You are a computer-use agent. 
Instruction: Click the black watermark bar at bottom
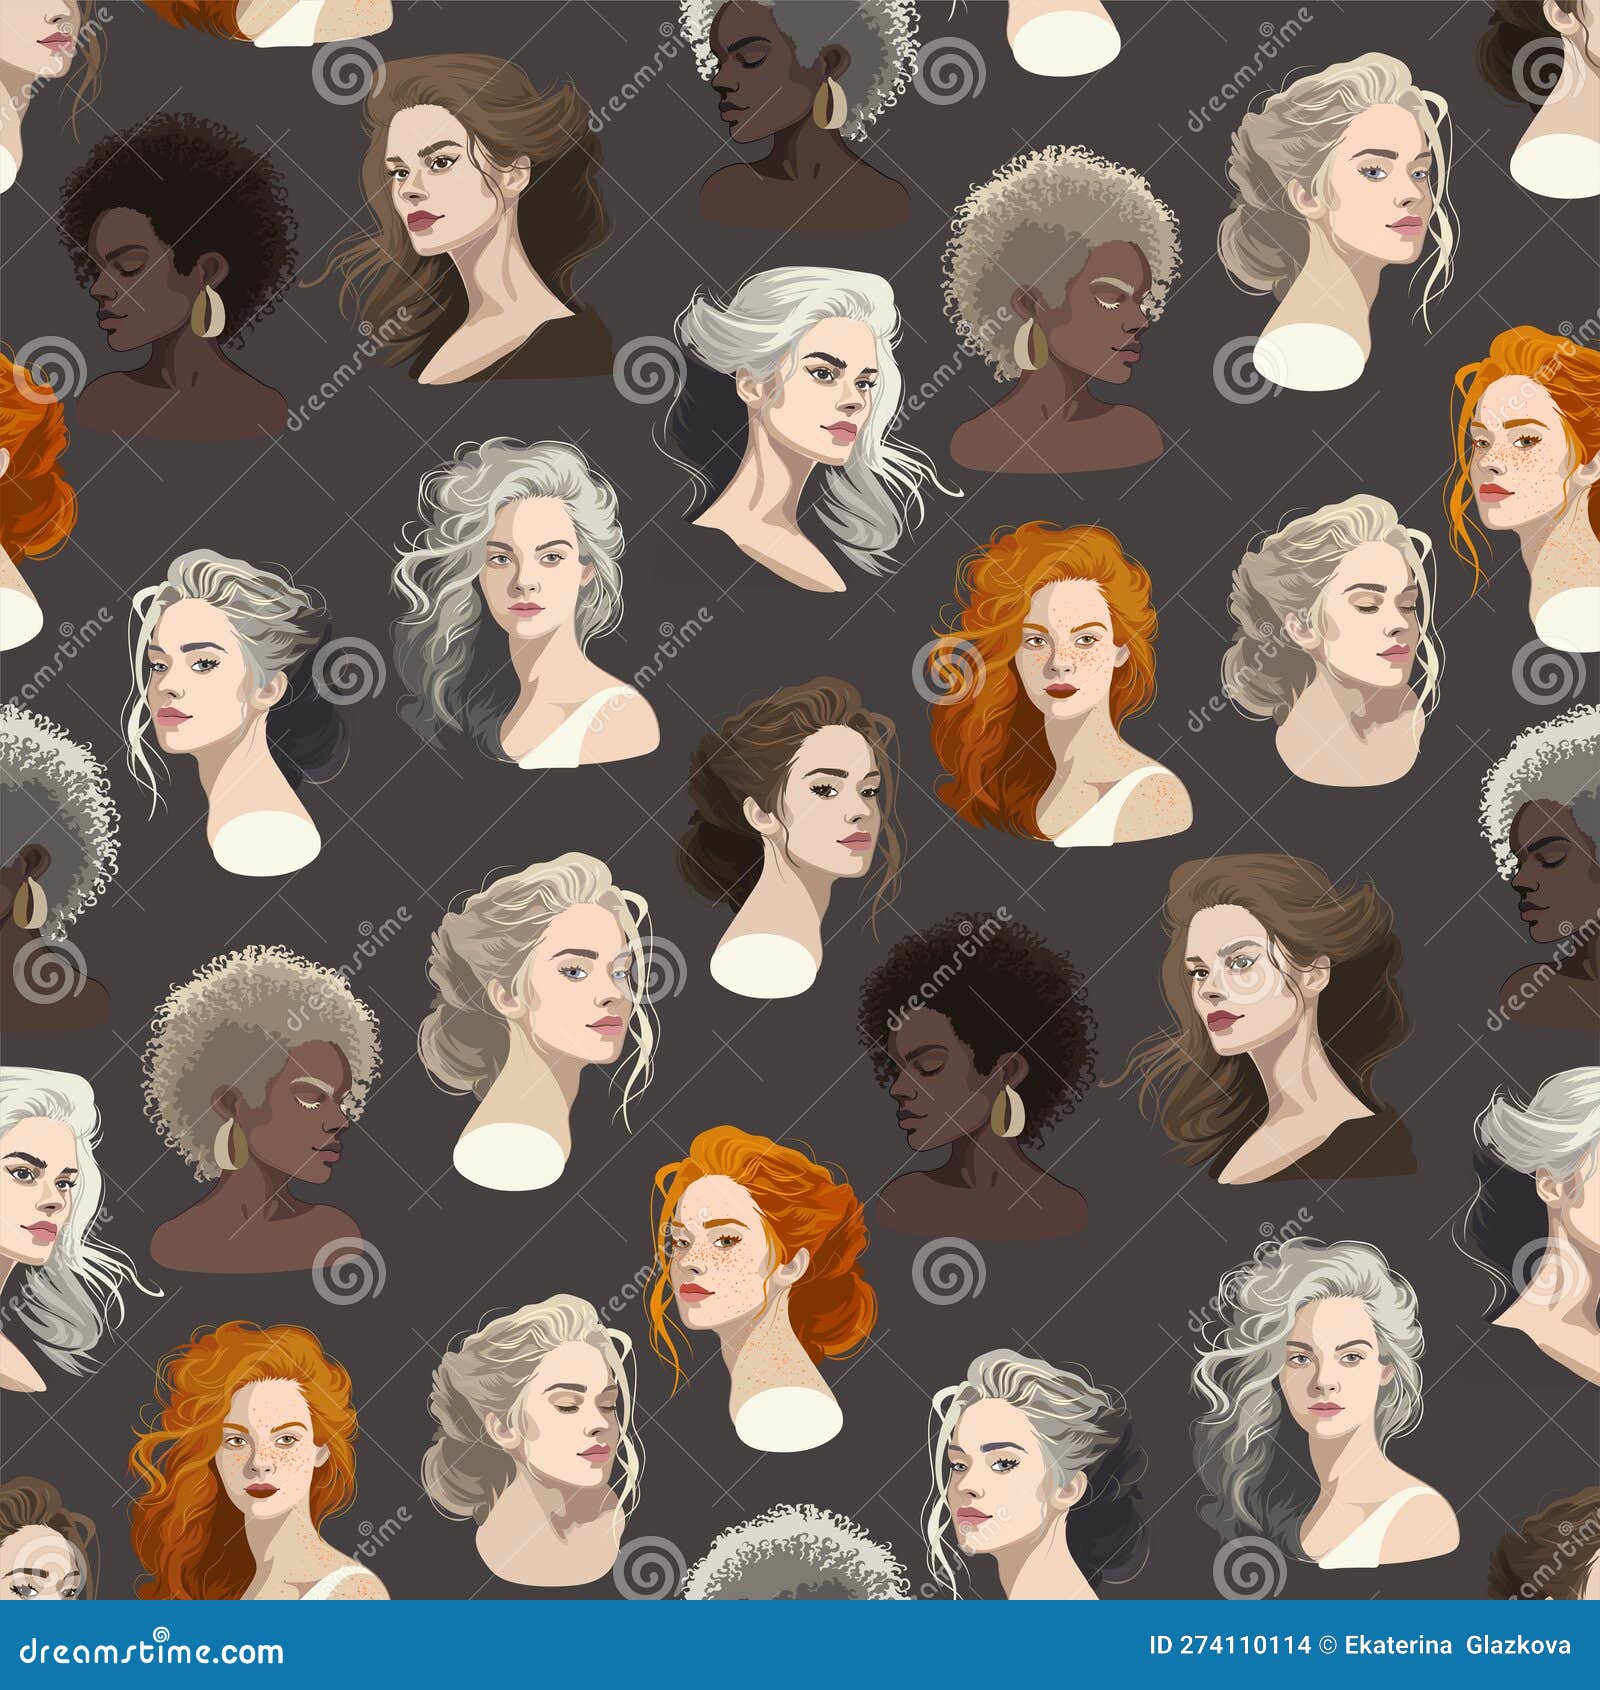(800, 1645)
